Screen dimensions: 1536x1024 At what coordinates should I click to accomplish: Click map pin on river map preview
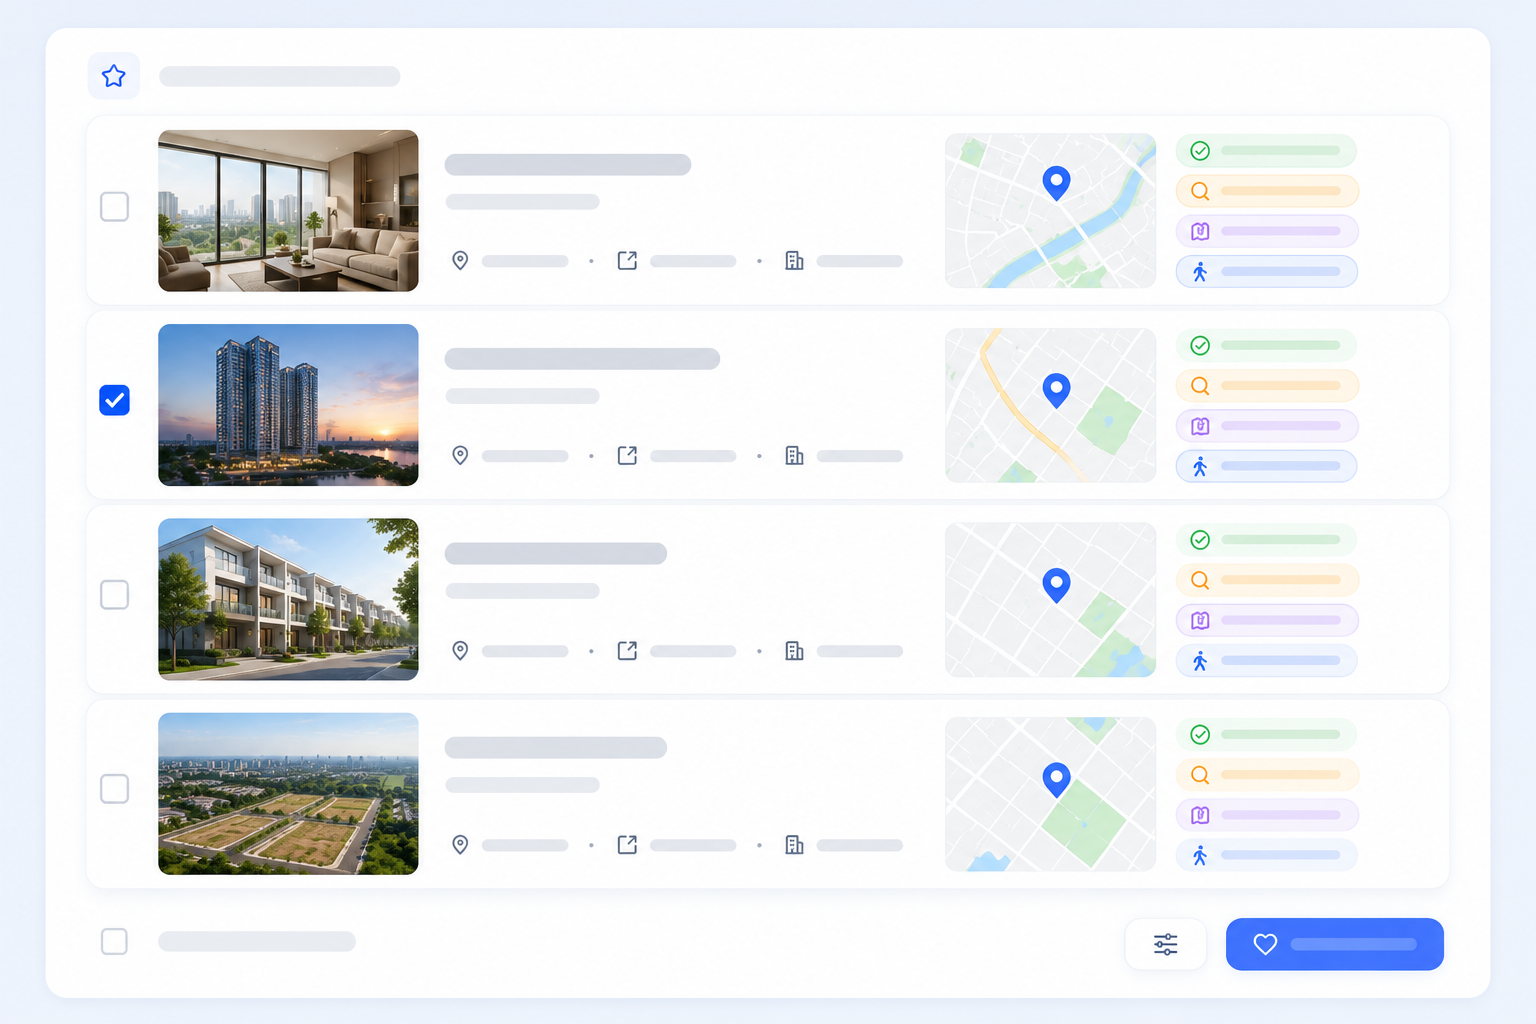click(1056, 183)
